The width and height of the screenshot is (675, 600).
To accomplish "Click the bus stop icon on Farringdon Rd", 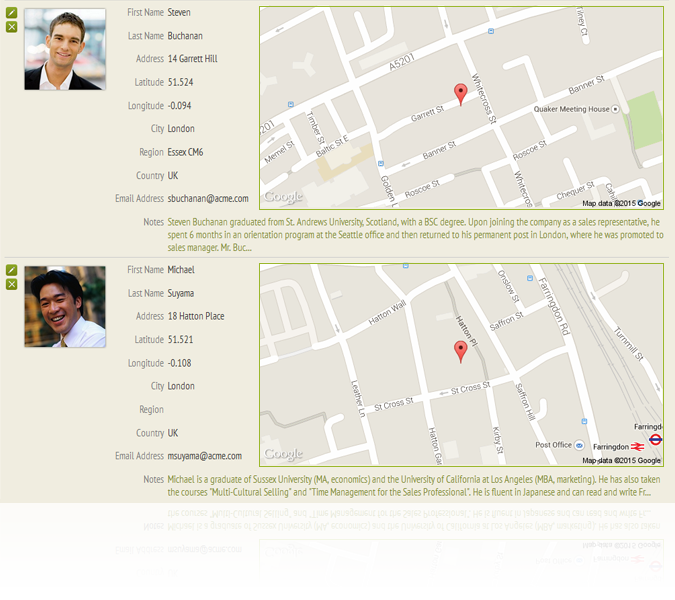I will [530, 278].
